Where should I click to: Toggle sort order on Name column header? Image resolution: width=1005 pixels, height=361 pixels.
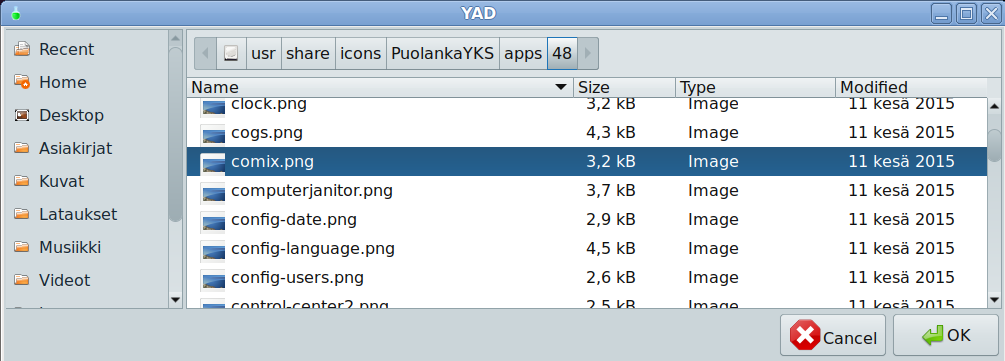click(381, 87)
